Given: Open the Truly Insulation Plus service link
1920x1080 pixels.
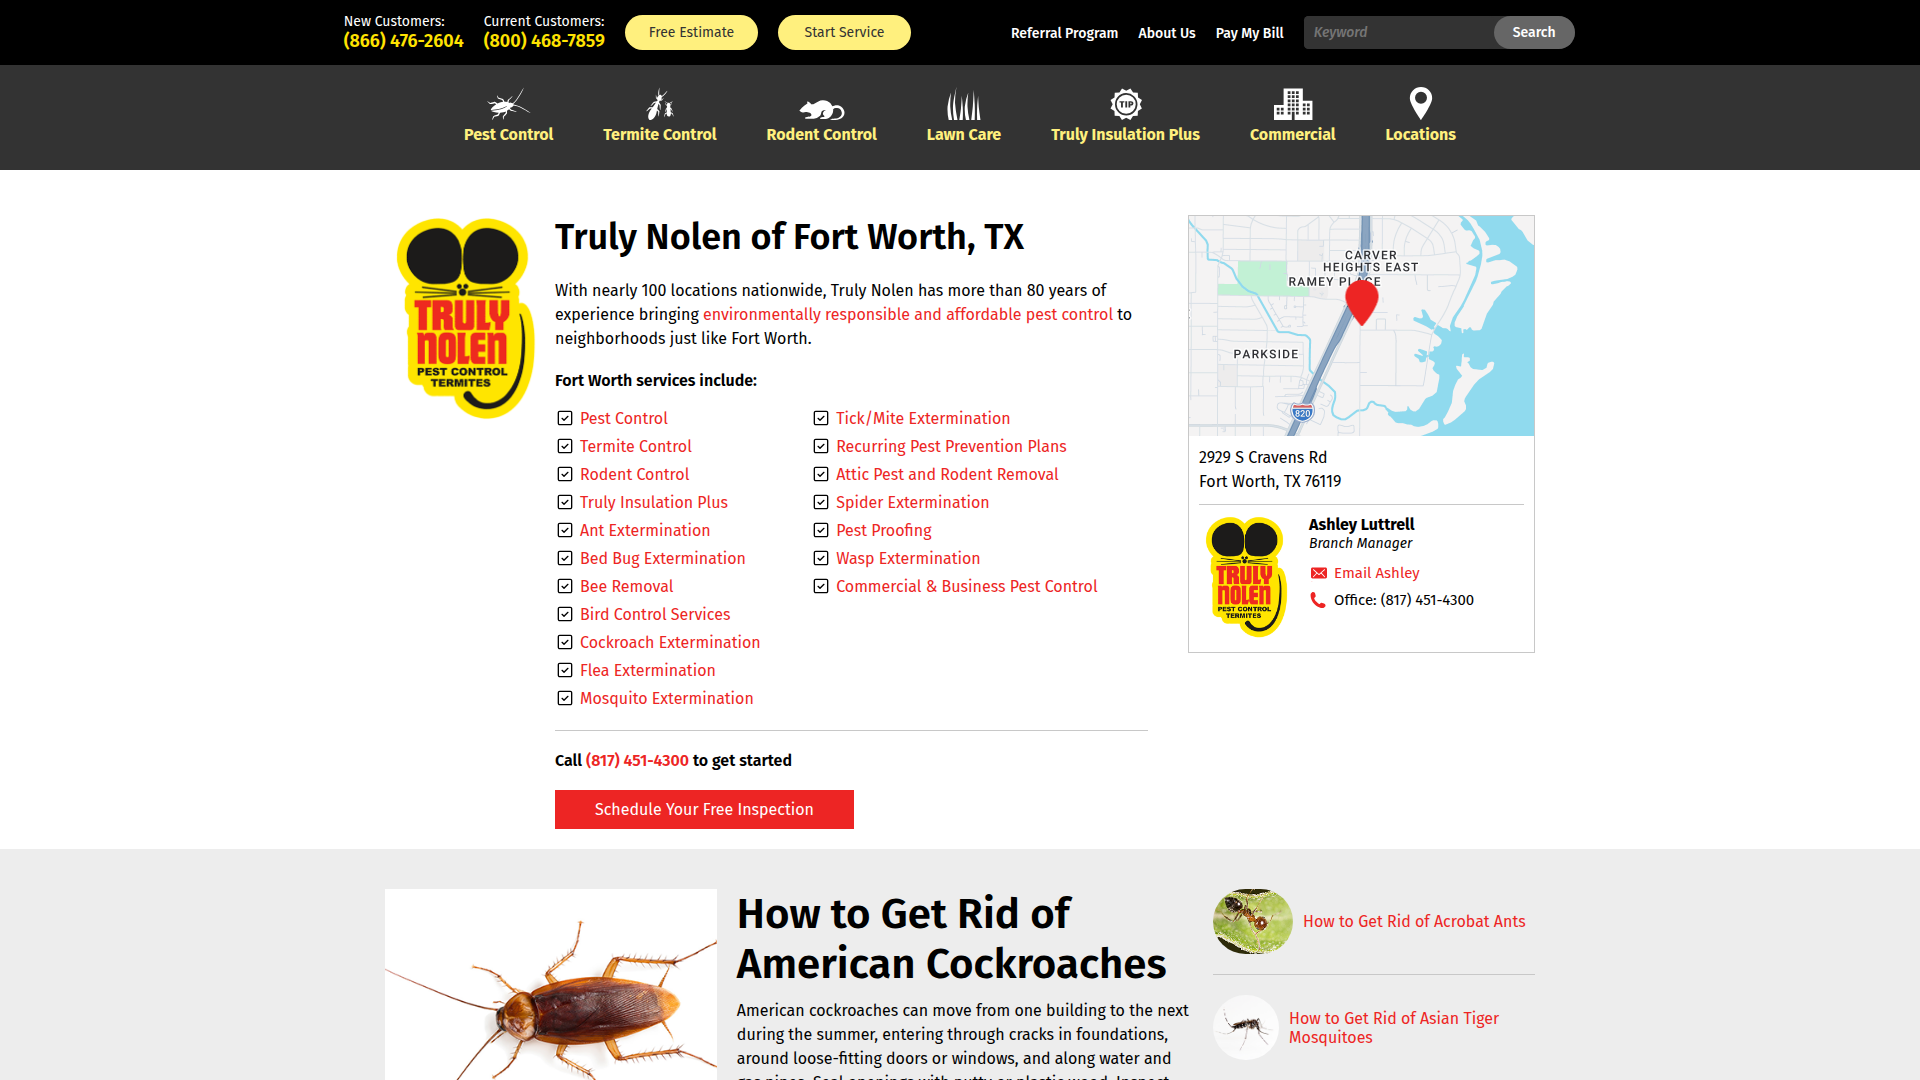Looking at the screenshot, I should click(x=653, y=502).
